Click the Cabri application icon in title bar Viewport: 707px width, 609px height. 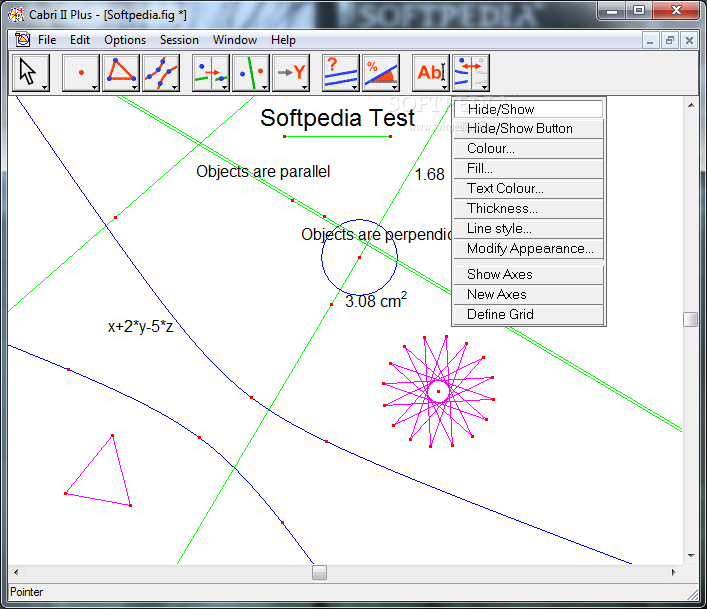point(16,14)
